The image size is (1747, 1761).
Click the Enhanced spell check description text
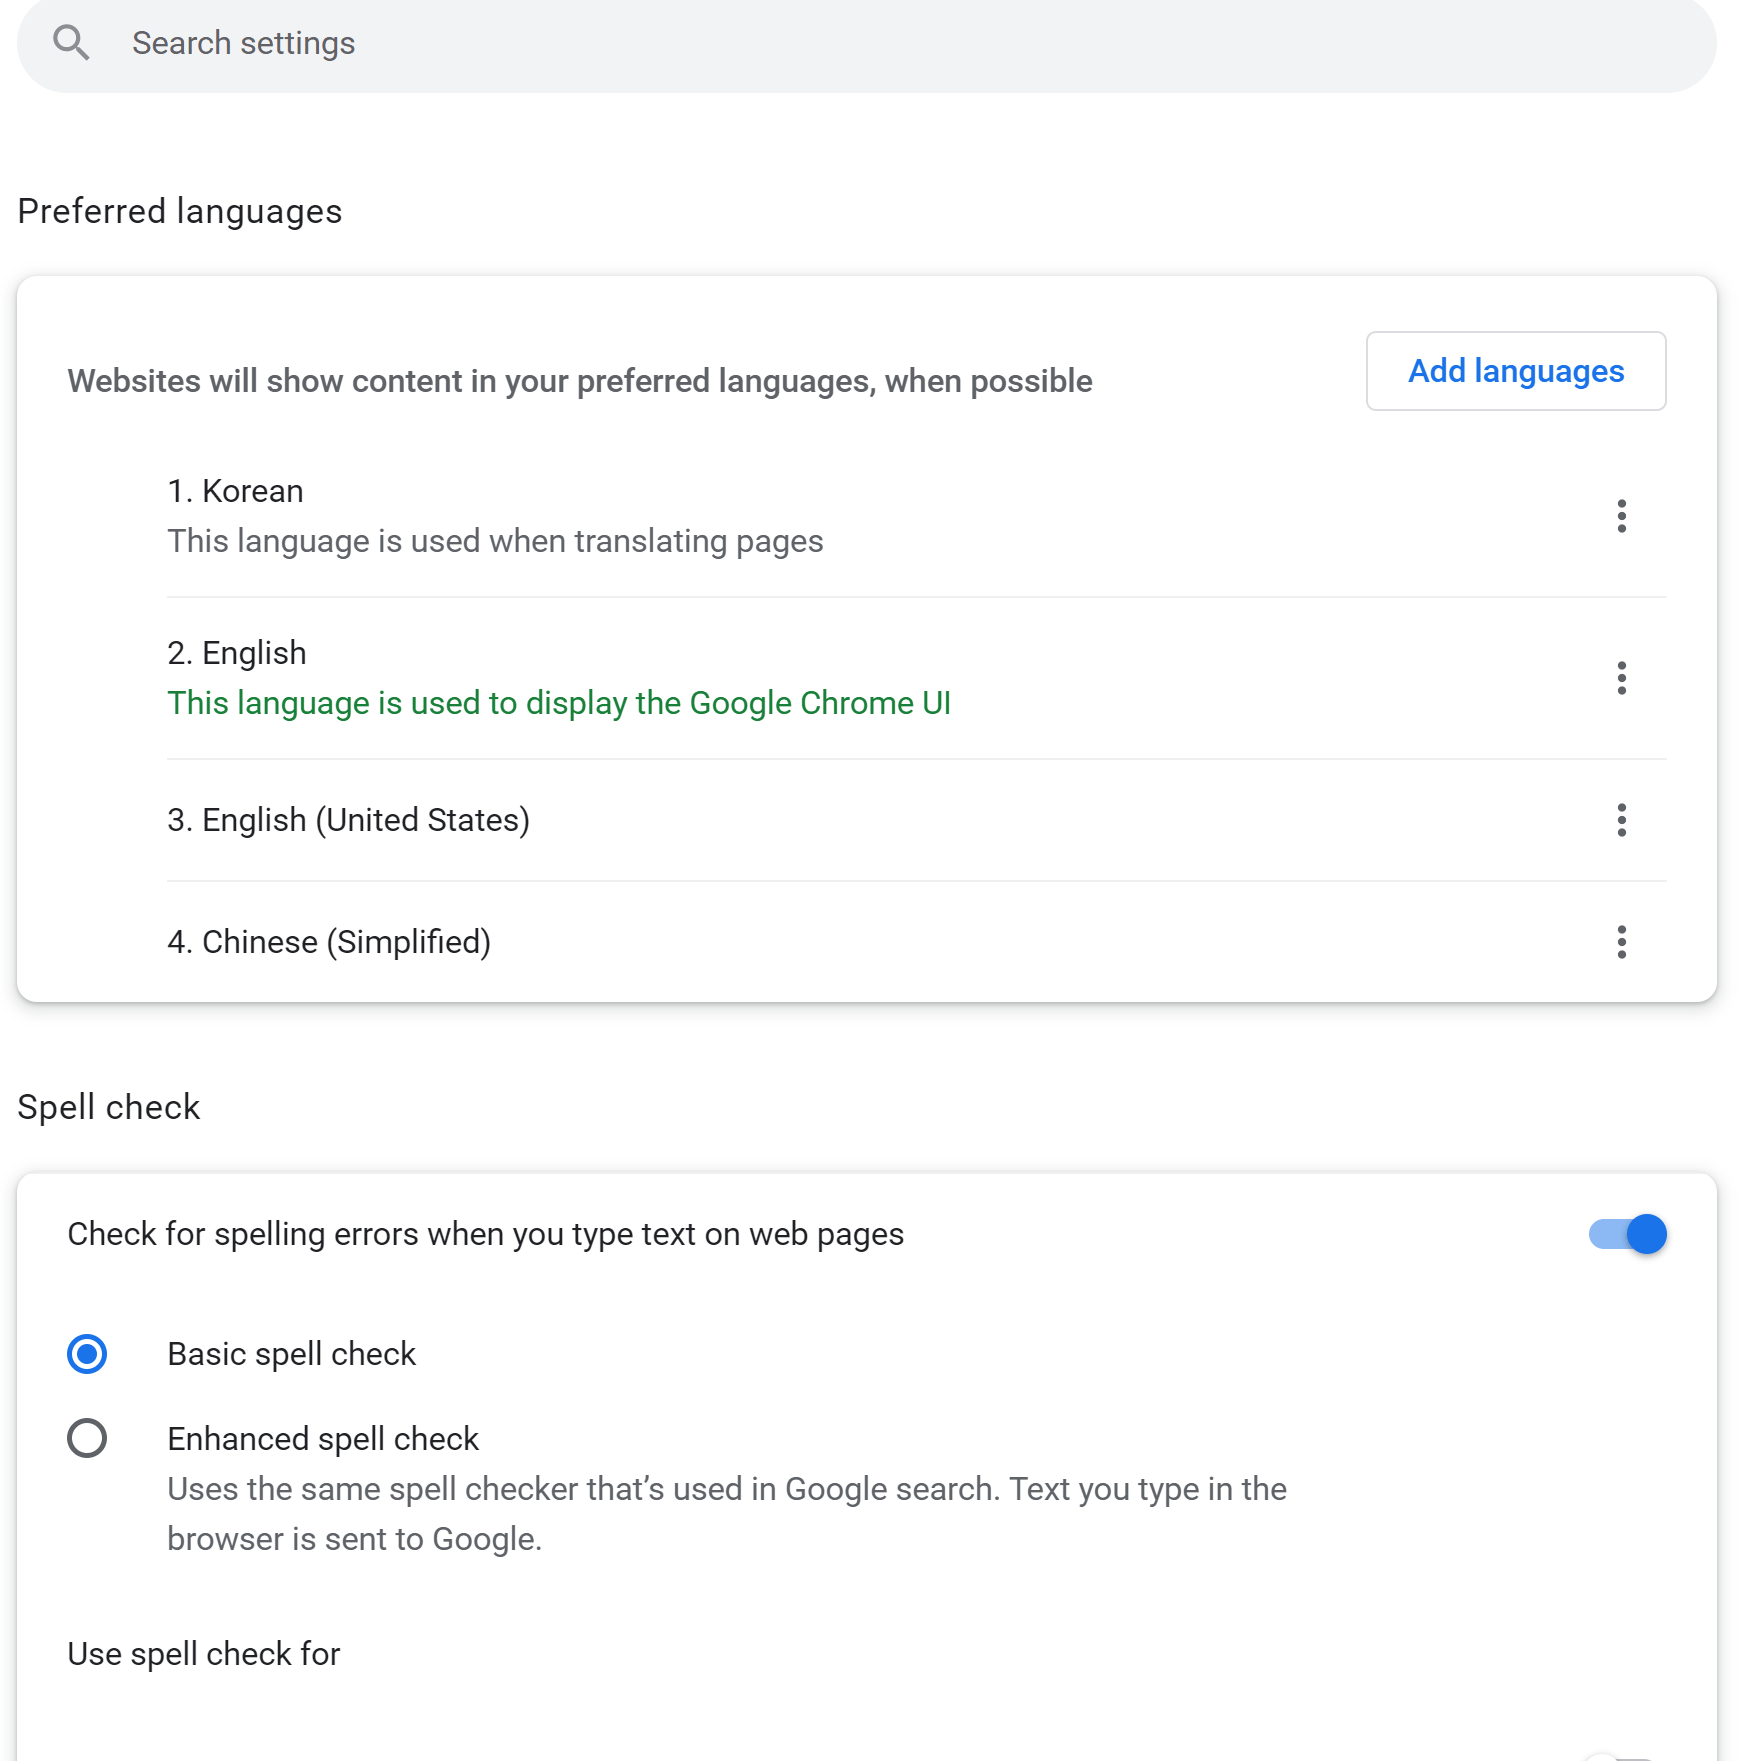726,1513
